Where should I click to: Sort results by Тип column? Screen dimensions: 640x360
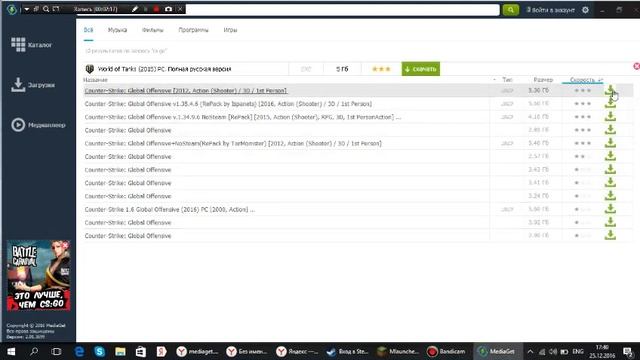point(507,80)
